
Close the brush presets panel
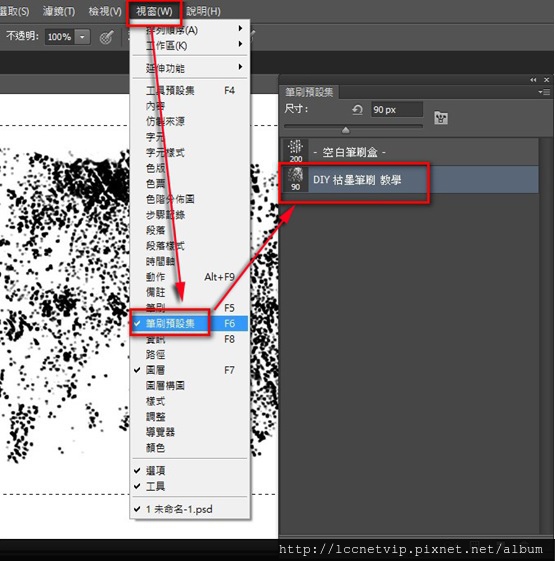pos(546,80)
